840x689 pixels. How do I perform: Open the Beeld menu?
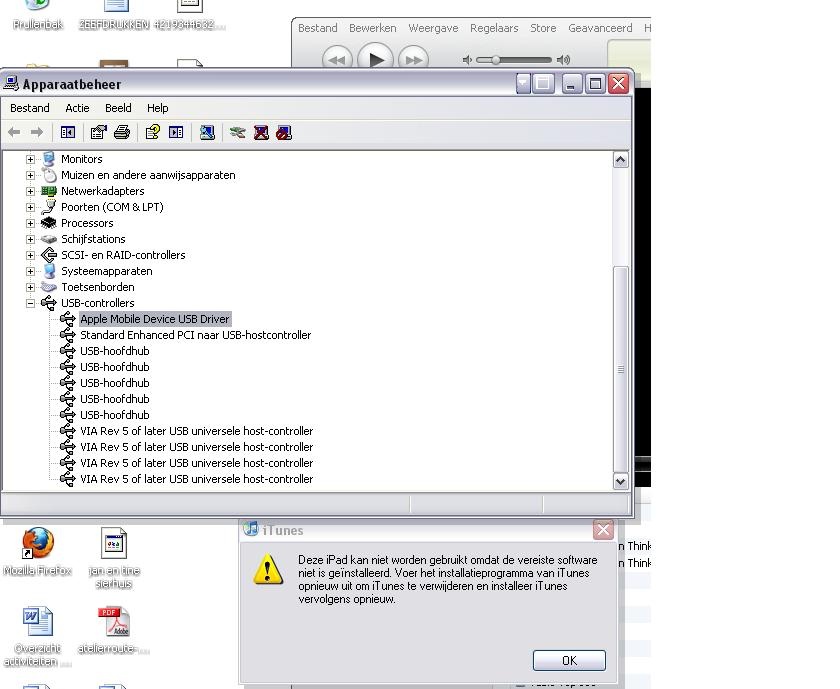pyautogui.click(x=118, y=108)
